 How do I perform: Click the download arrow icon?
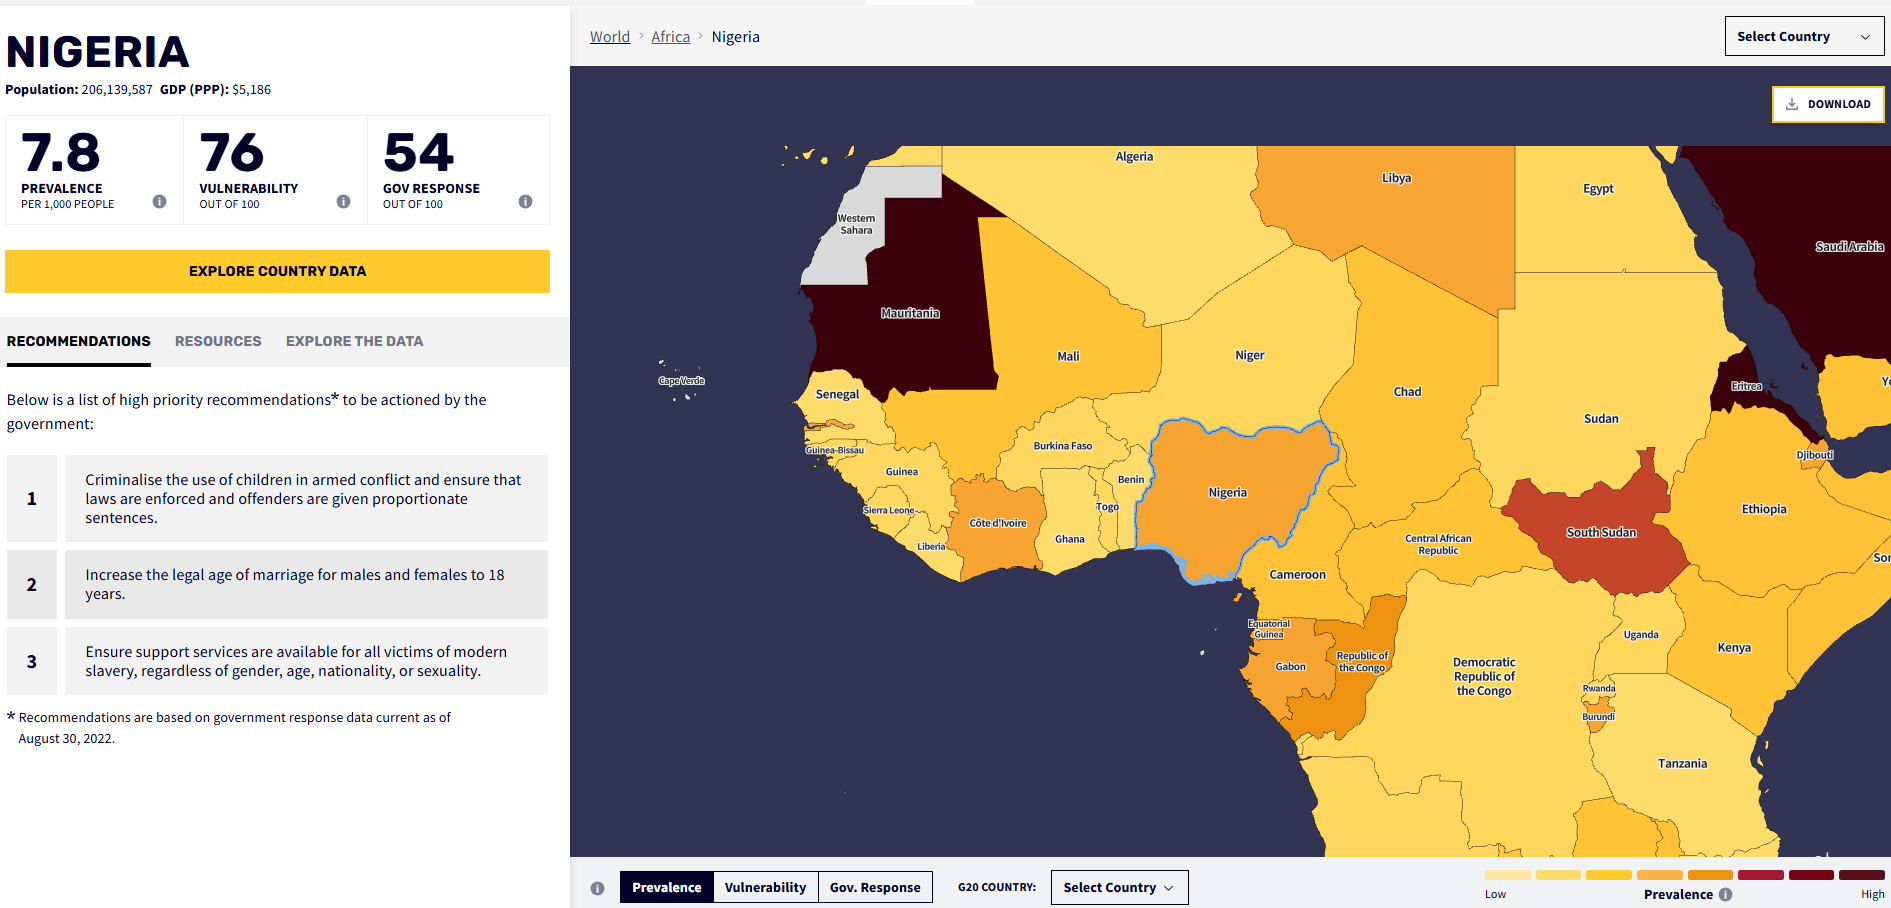pyautogui.click(x=1792, y=104)
